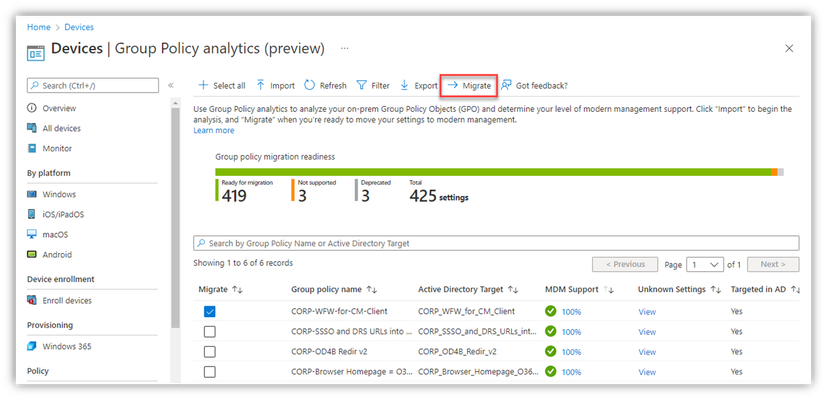Click grey Deprecated bar segment

[781, 172]
